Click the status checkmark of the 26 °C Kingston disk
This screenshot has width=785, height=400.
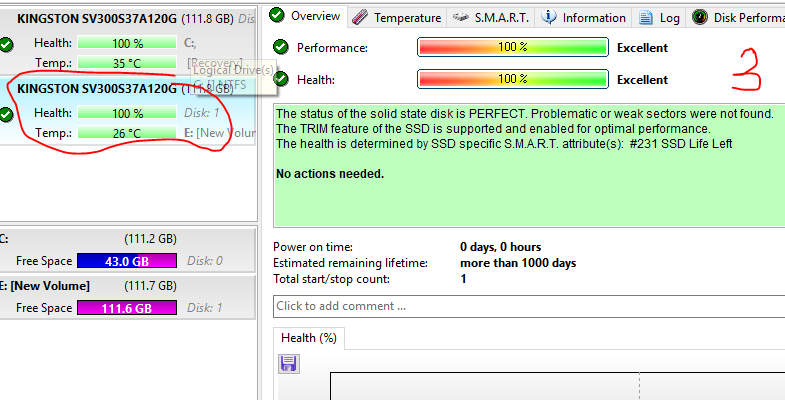pos(7,115)
